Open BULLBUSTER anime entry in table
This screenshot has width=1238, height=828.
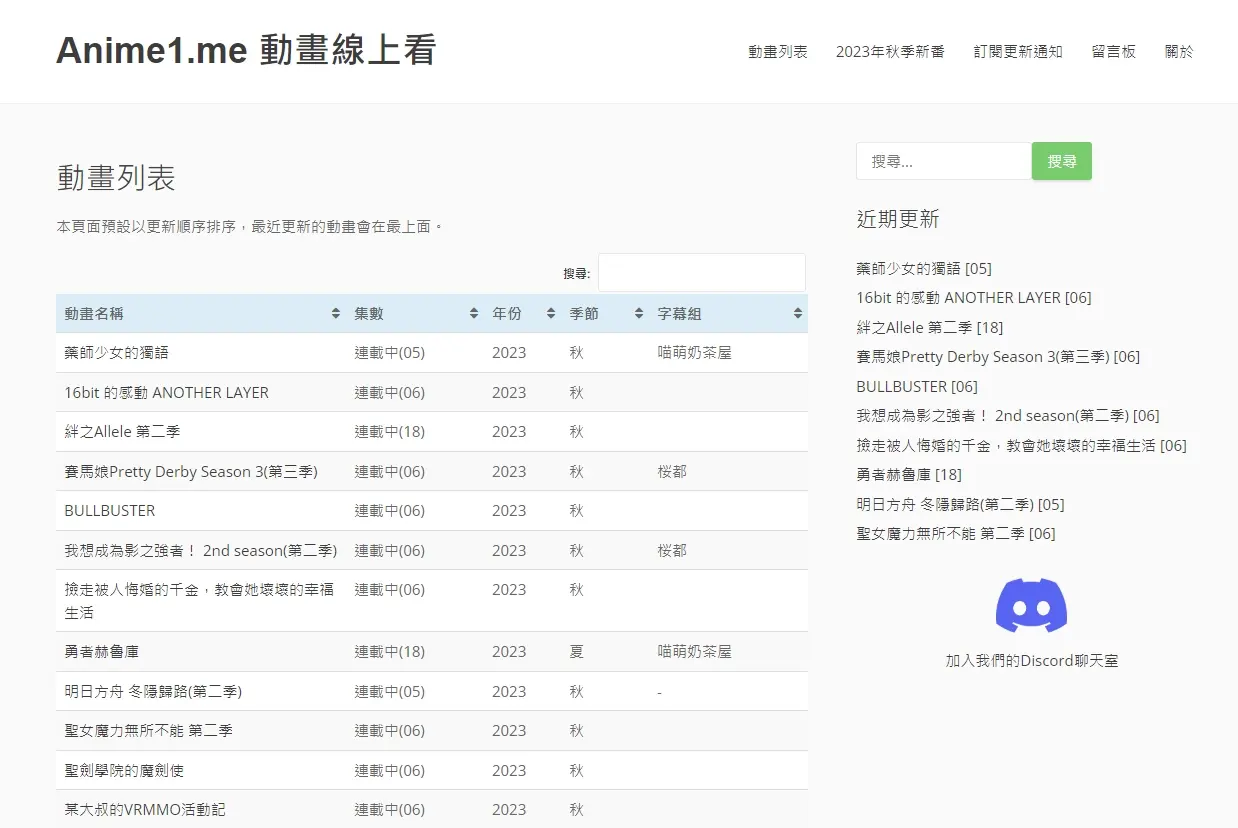pyautogui.click(x=110, y=511)
